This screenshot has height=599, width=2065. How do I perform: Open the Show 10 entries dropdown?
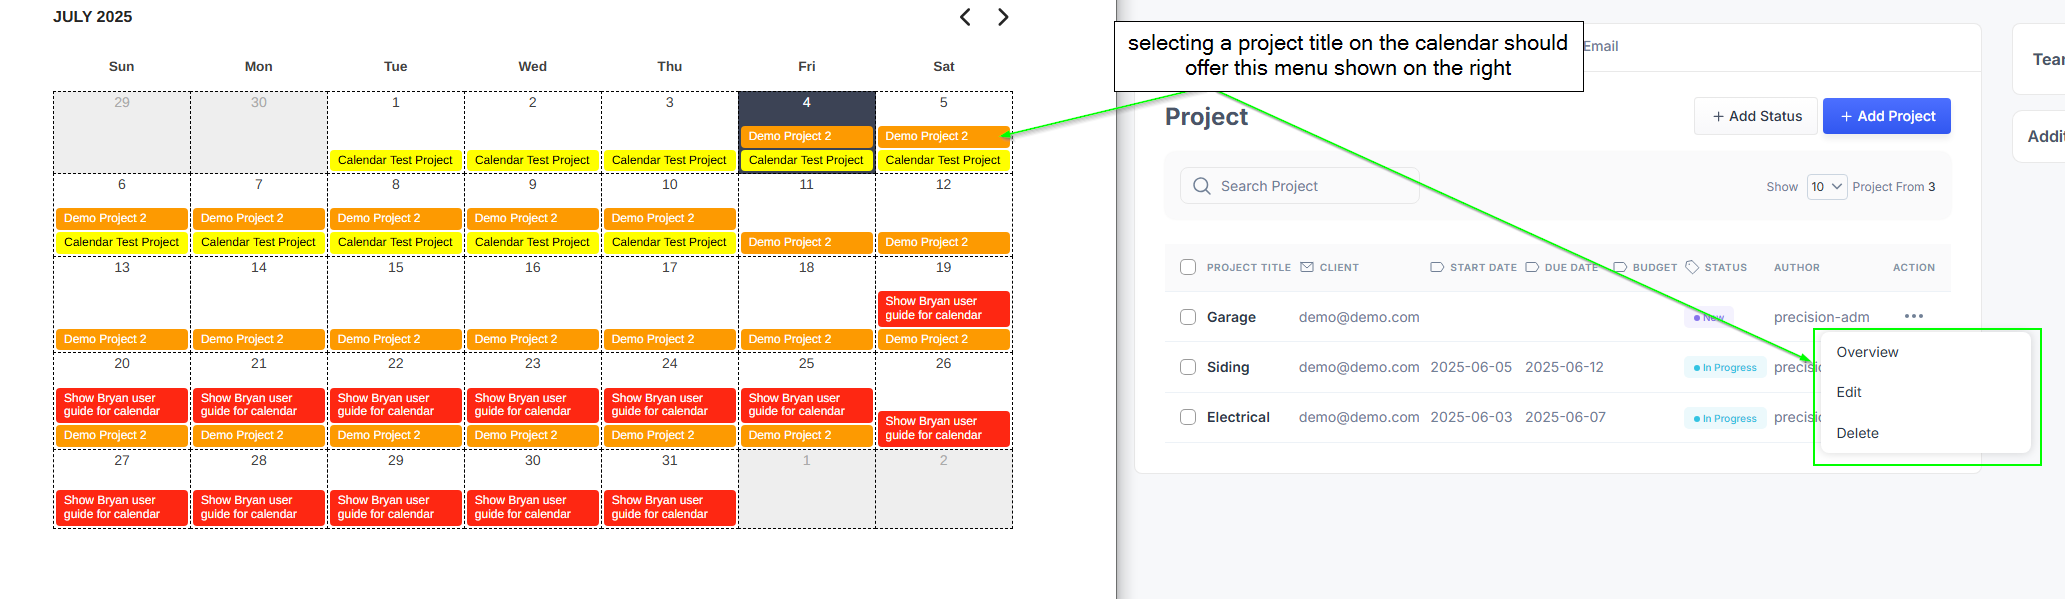pyautogui.click(x=1826, y=186)
